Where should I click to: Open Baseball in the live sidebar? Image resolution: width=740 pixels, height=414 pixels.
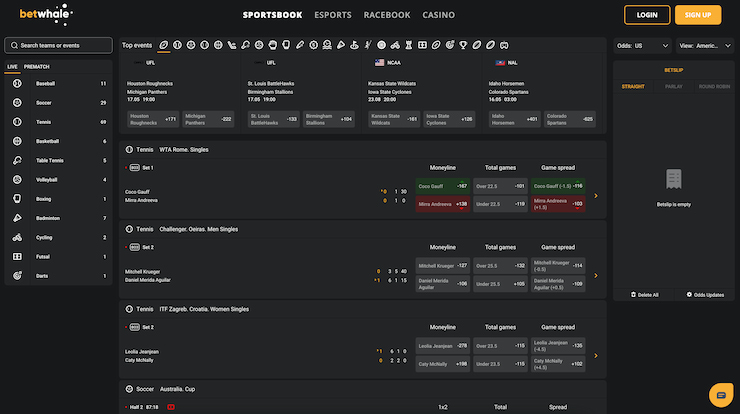pyautogui.click(x=59, y=84)
